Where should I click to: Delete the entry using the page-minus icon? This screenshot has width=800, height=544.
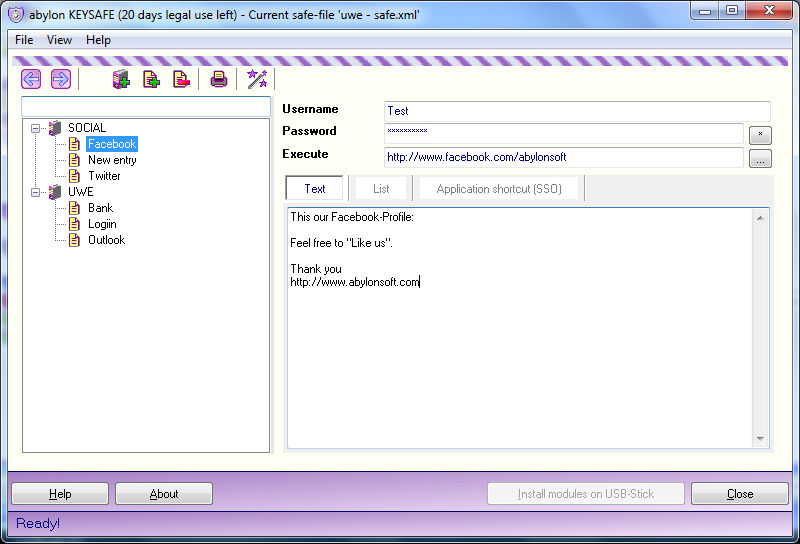coord(181,79)
